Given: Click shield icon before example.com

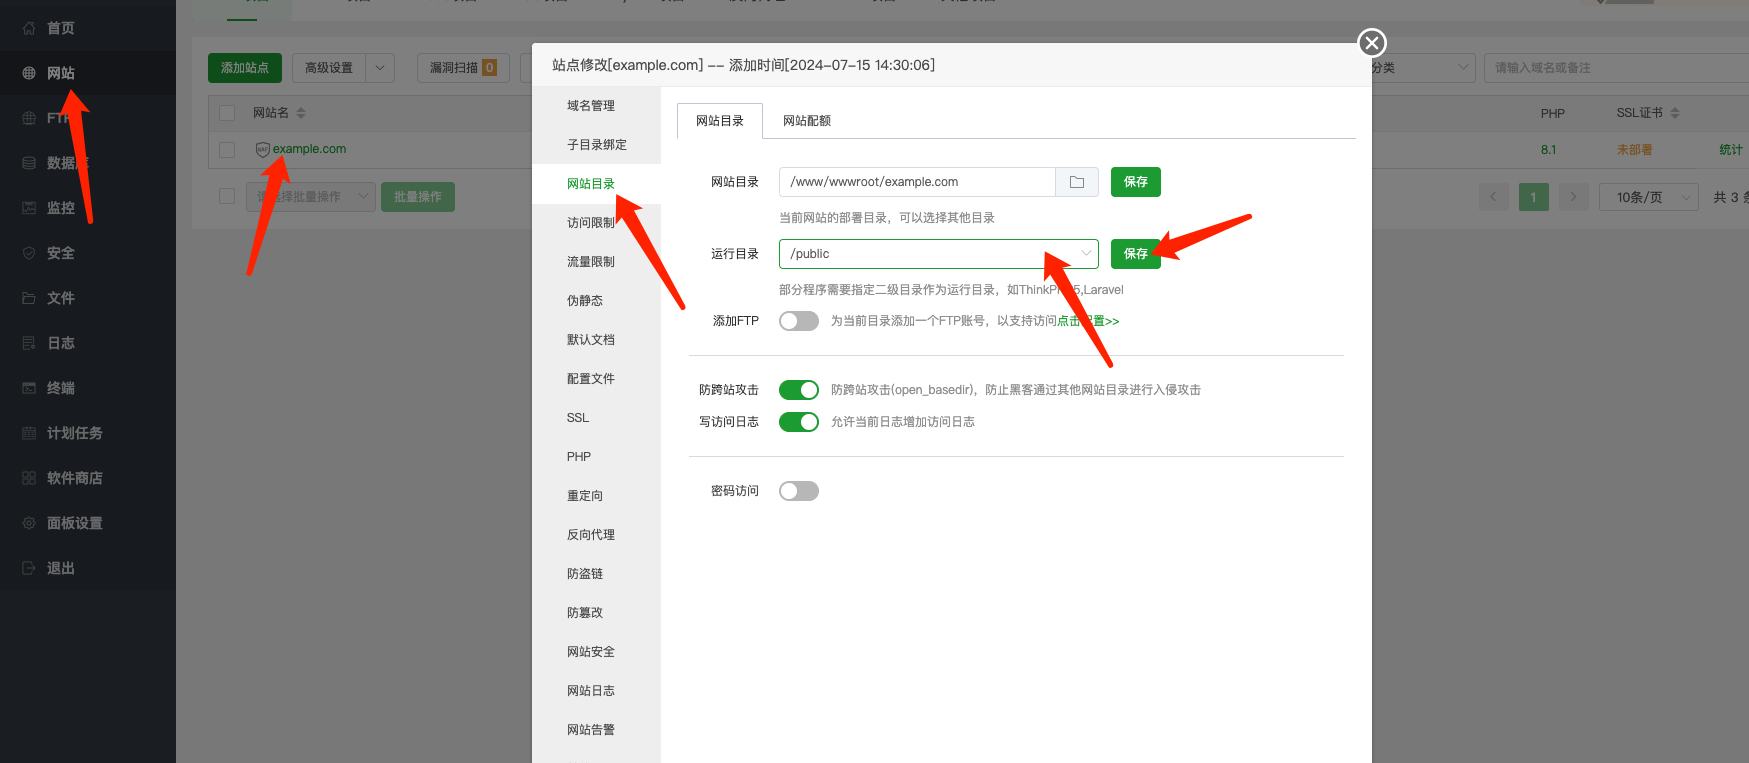Looking at the screenshot, I should click(263, 149).
